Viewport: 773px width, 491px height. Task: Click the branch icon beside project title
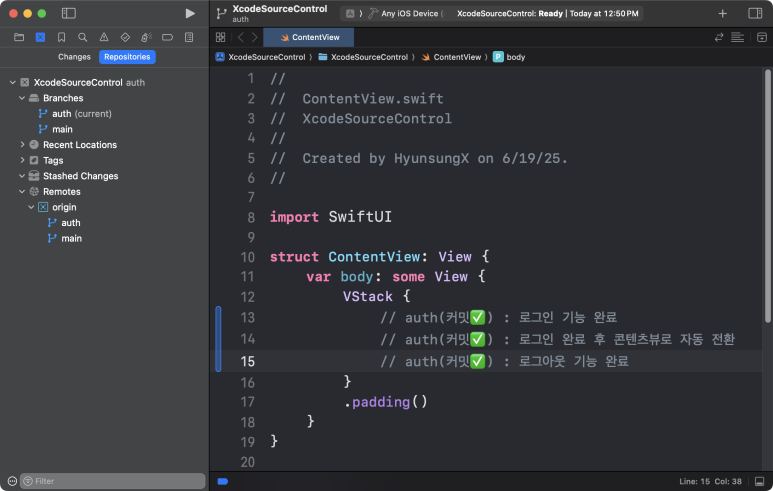(221, 14)
